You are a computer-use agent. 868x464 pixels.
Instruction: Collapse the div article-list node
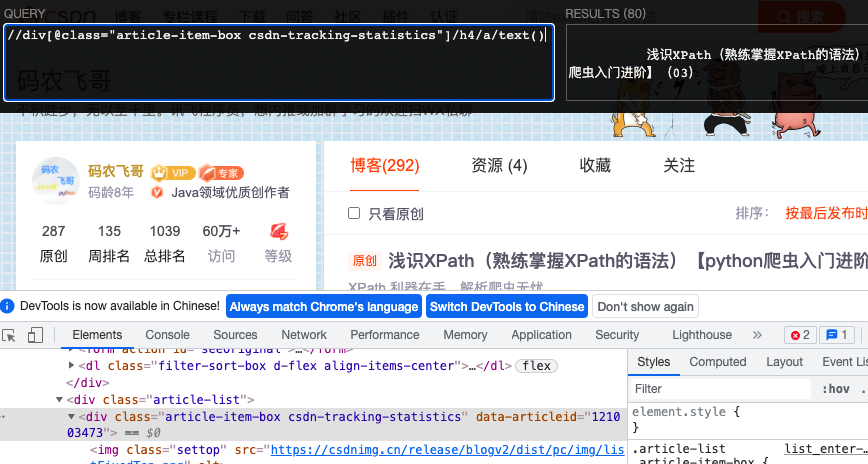(59, 399)
